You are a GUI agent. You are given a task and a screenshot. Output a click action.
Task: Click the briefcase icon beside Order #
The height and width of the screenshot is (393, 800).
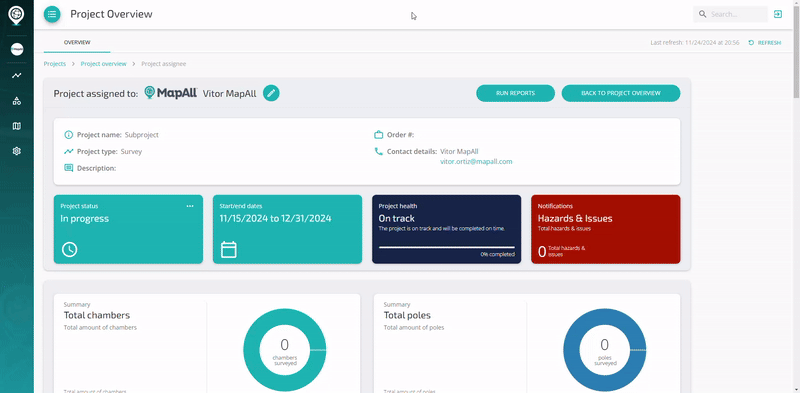coord(379,135)
